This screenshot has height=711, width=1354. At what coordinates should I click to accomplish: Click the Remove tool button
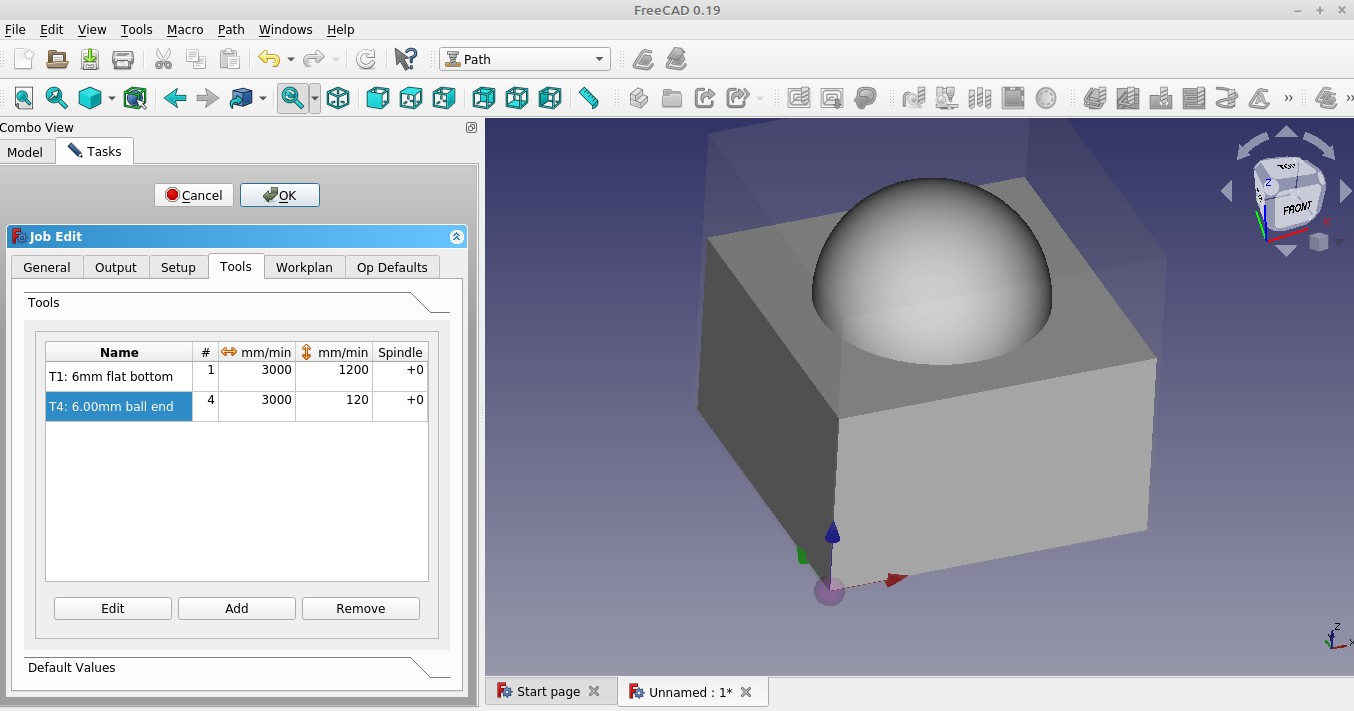[360, 608]
